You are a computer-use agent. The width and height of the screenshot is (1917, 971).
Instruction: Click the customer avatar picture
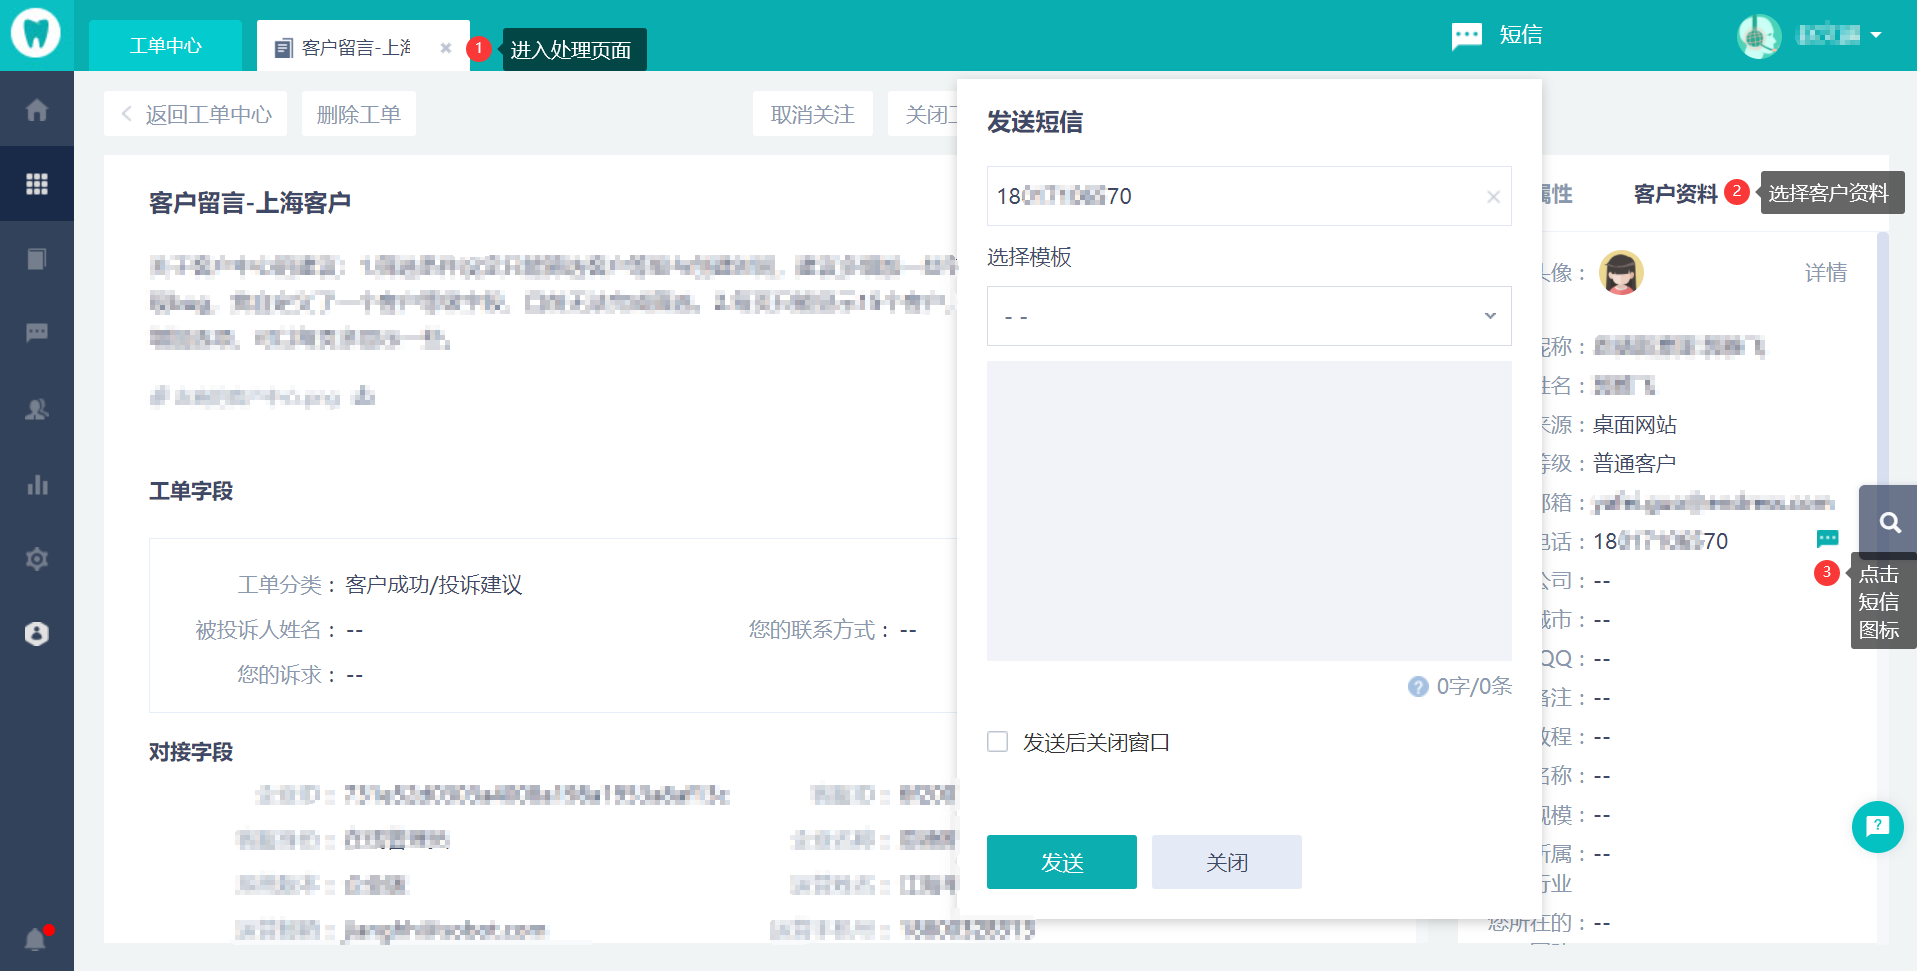tap(1621, 272)
